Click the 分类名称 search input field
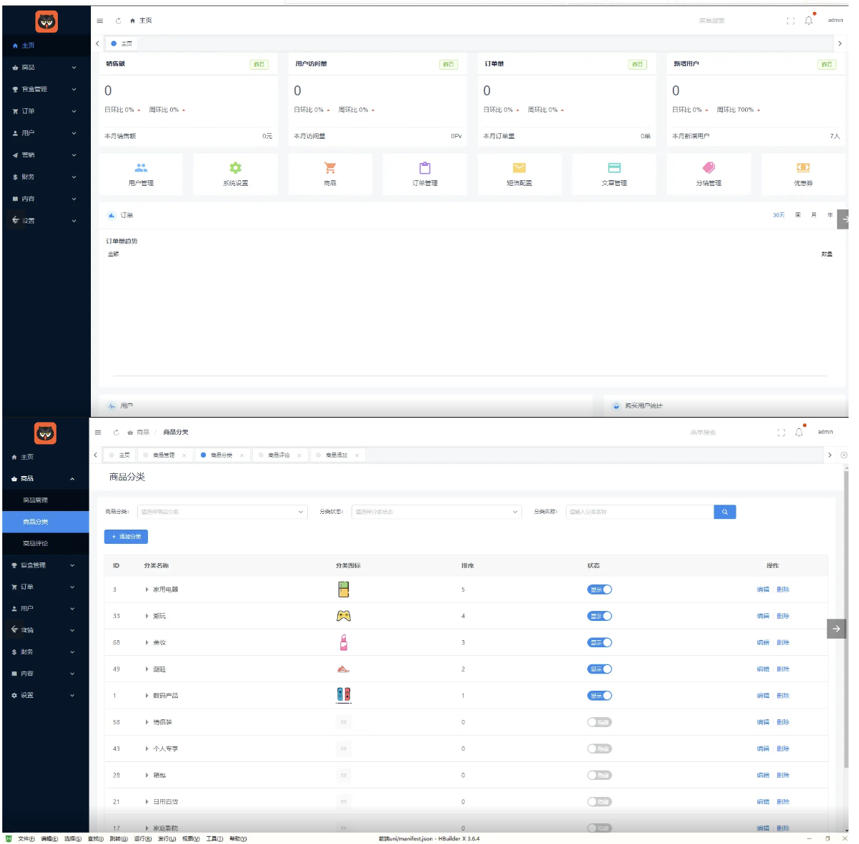 639,512
